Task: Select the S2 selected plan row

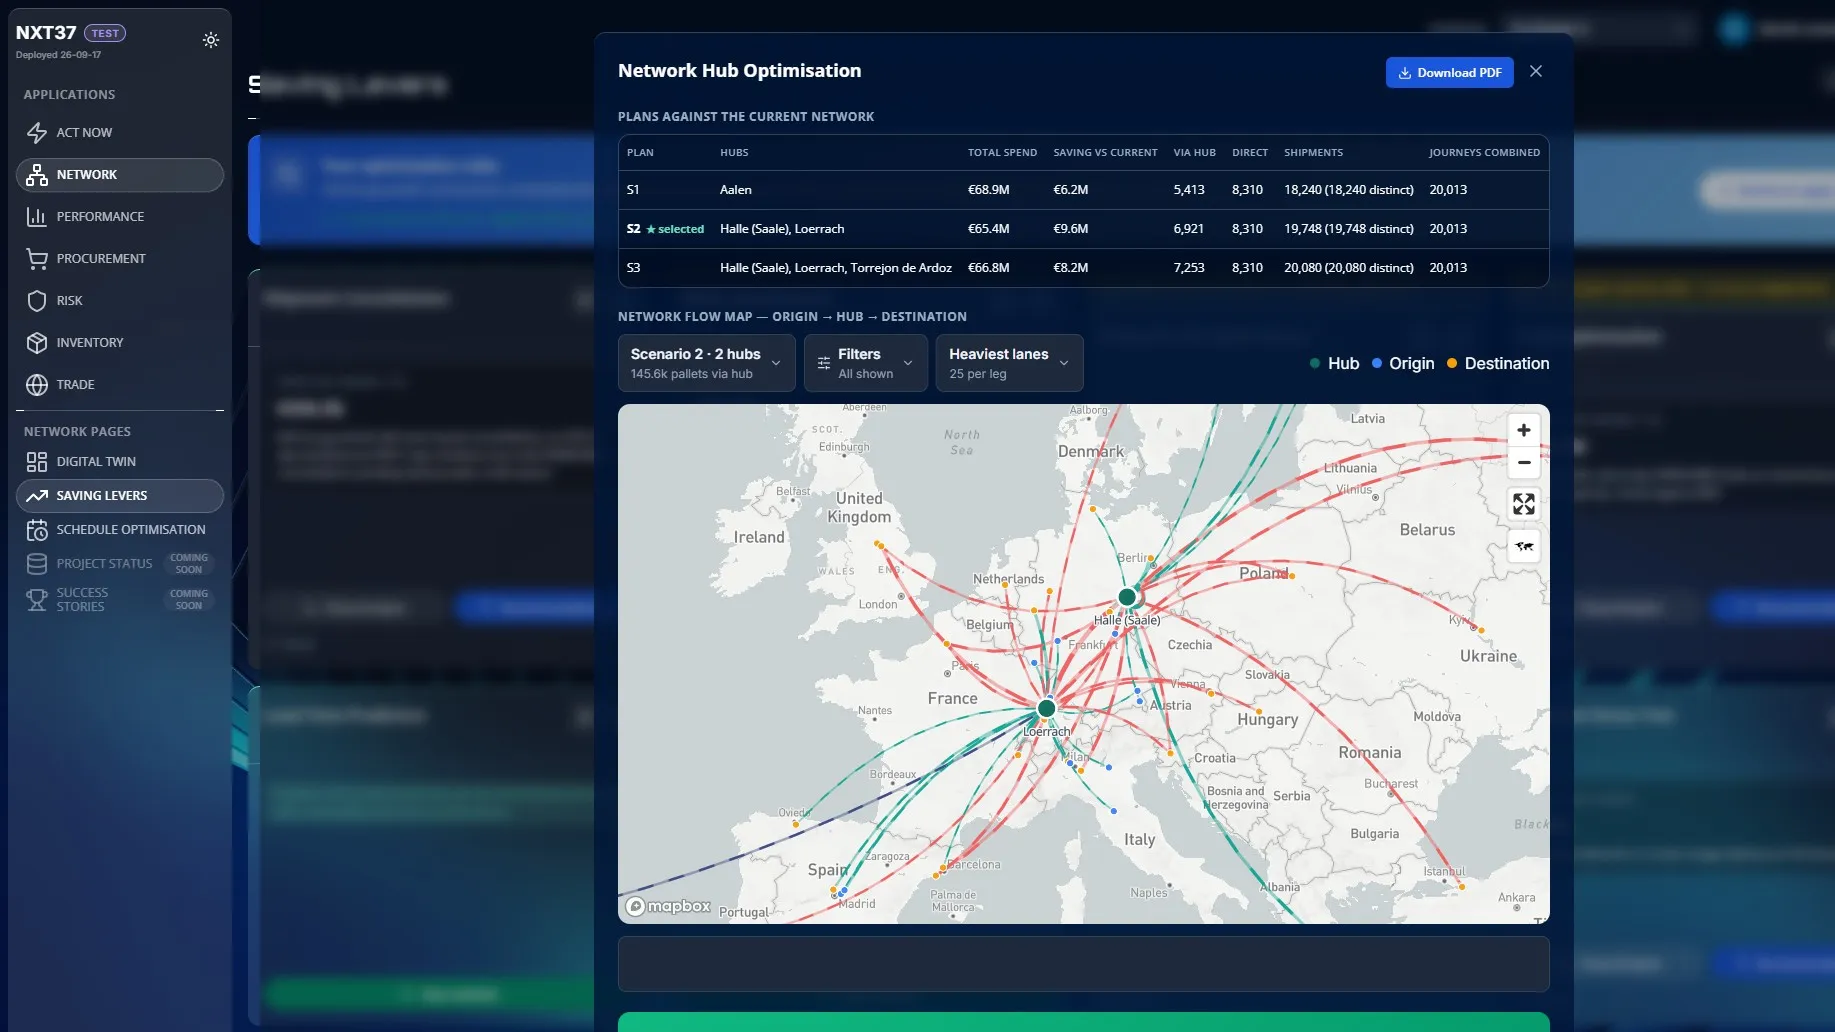Action: [x=1083, y=229]
